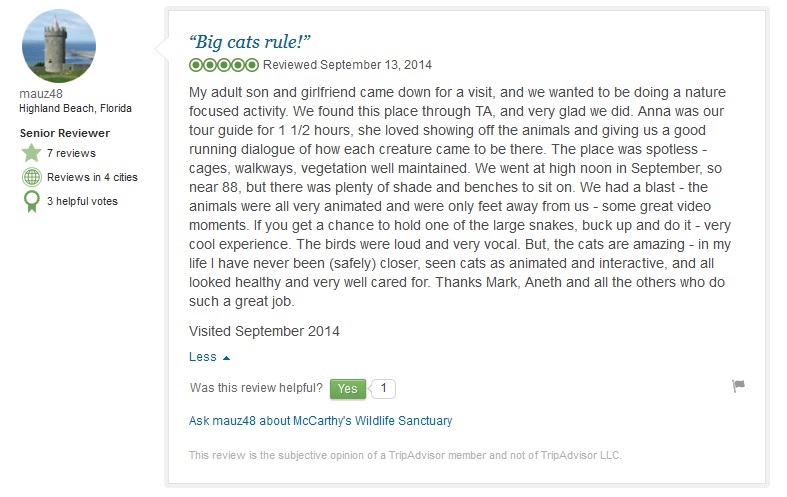Click the star icon beside 7 reviews
787x497 pixels.
[32, 153]
